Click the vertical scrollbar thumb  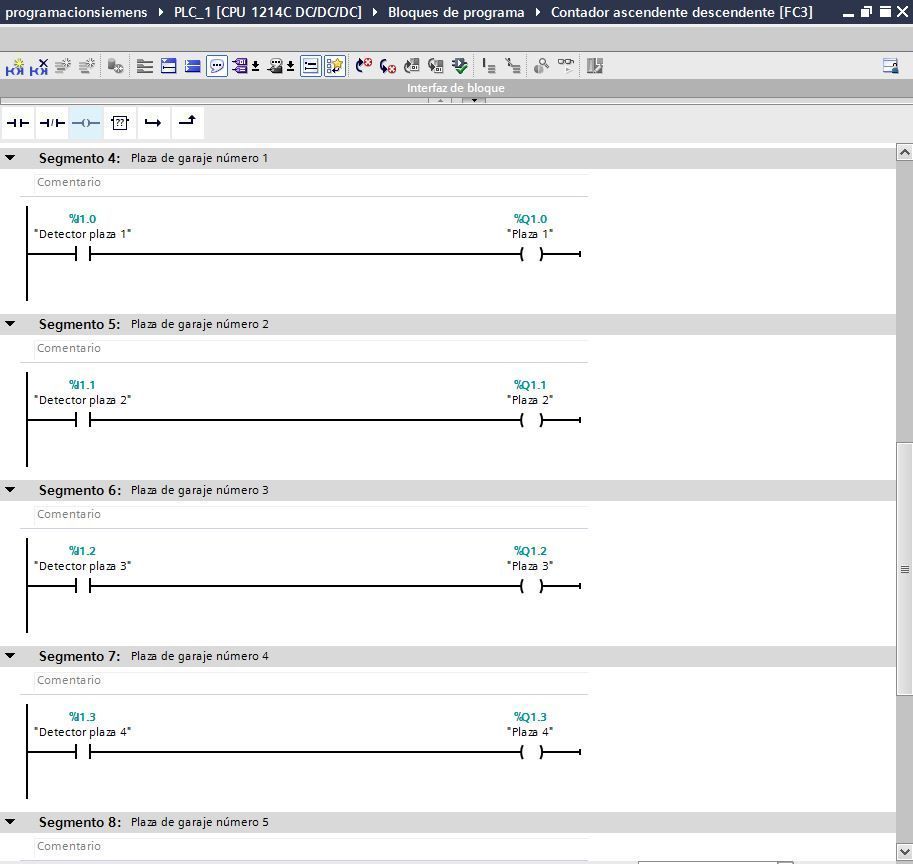[x=904, y=568]
